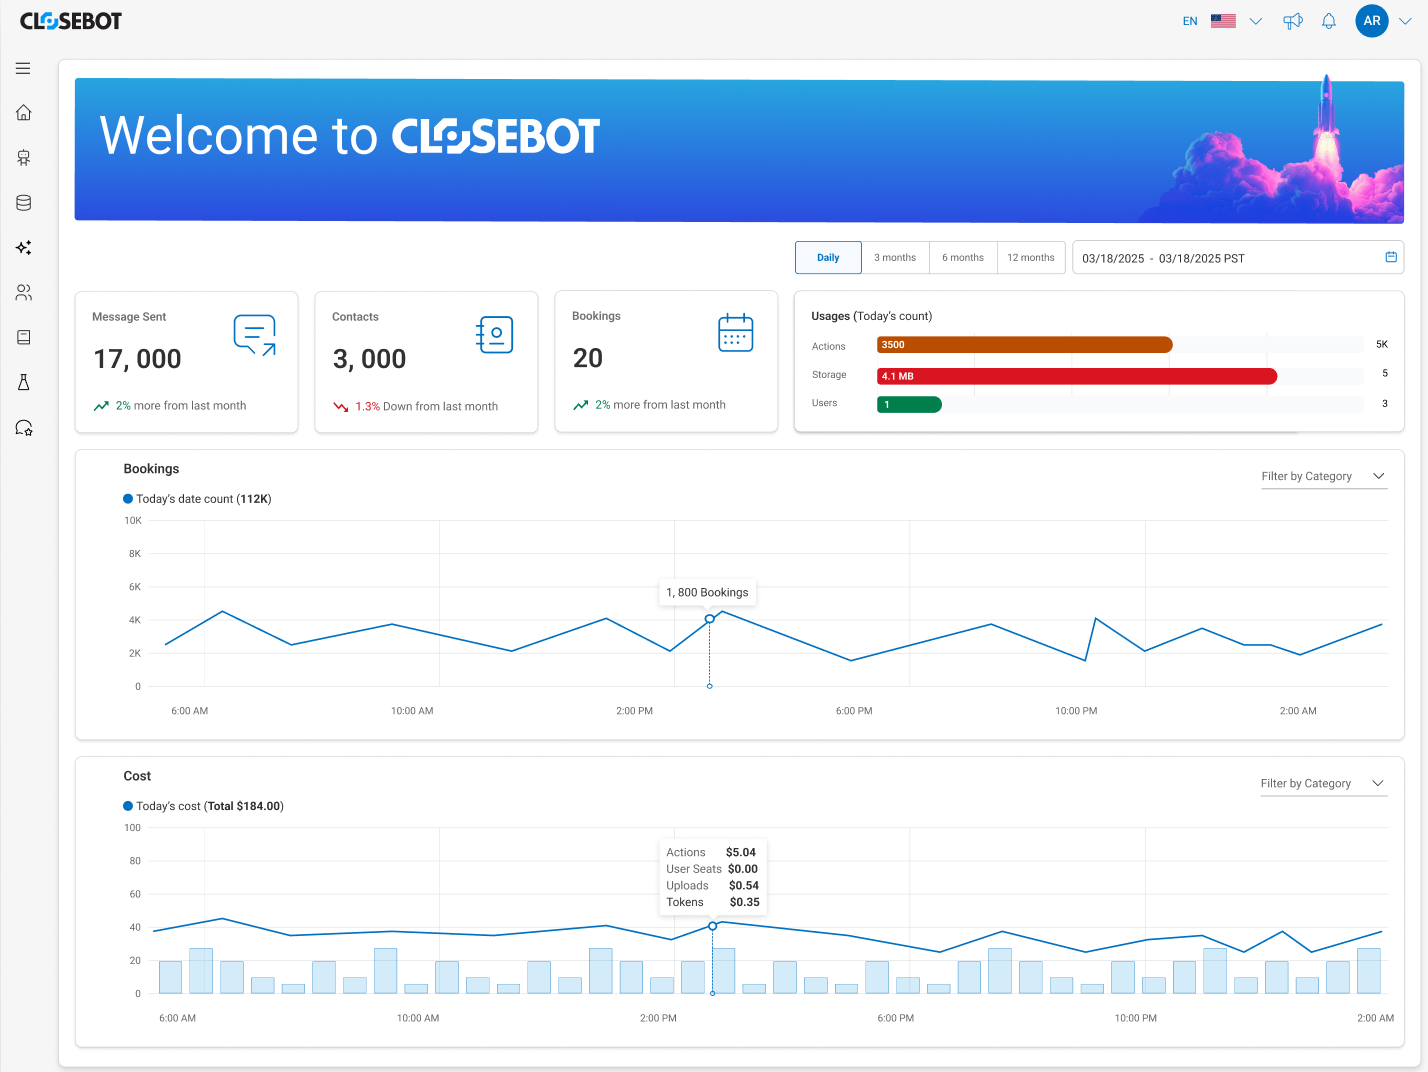The height and width of the screenshot is (1072, 1428).
Task: Click the orange Actions usage bar
Action: 1025,345
